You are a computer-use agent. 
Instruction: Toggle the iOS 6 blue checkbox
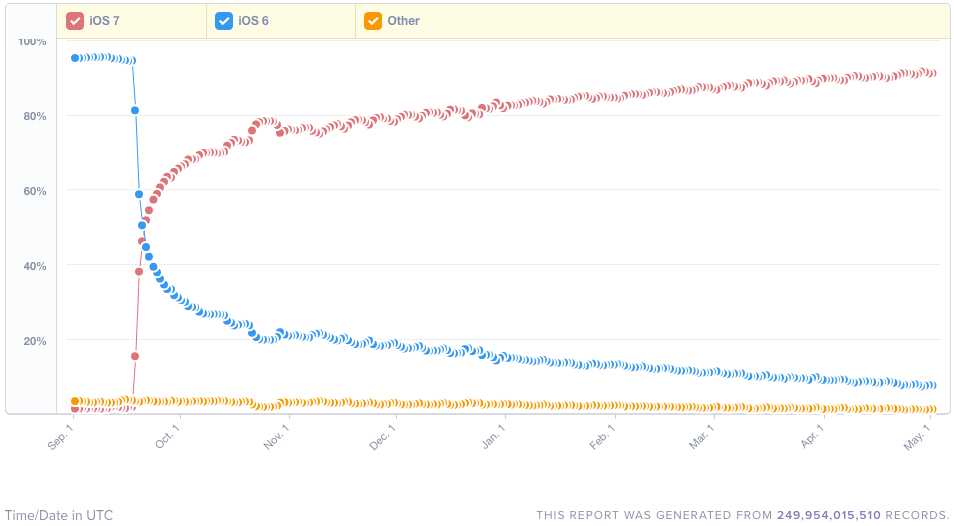pyautogui.click(x=224, y=21)
